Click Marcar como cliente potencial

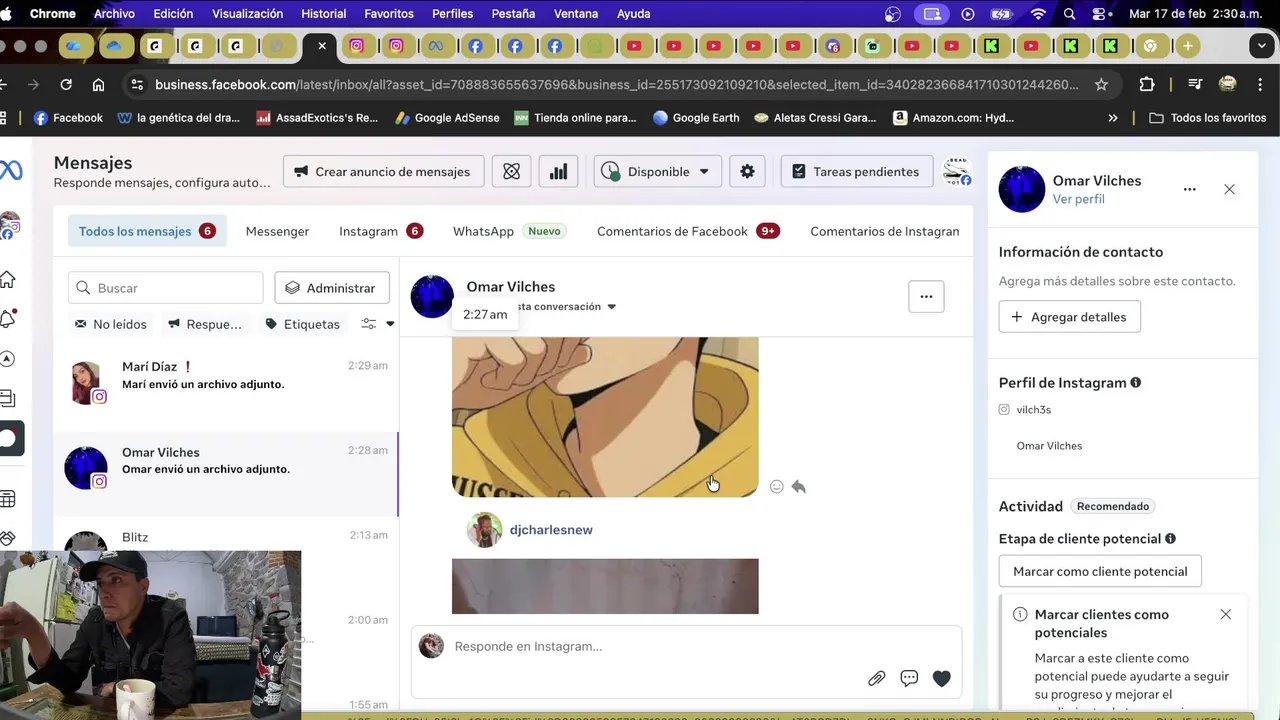[1100, 571]
